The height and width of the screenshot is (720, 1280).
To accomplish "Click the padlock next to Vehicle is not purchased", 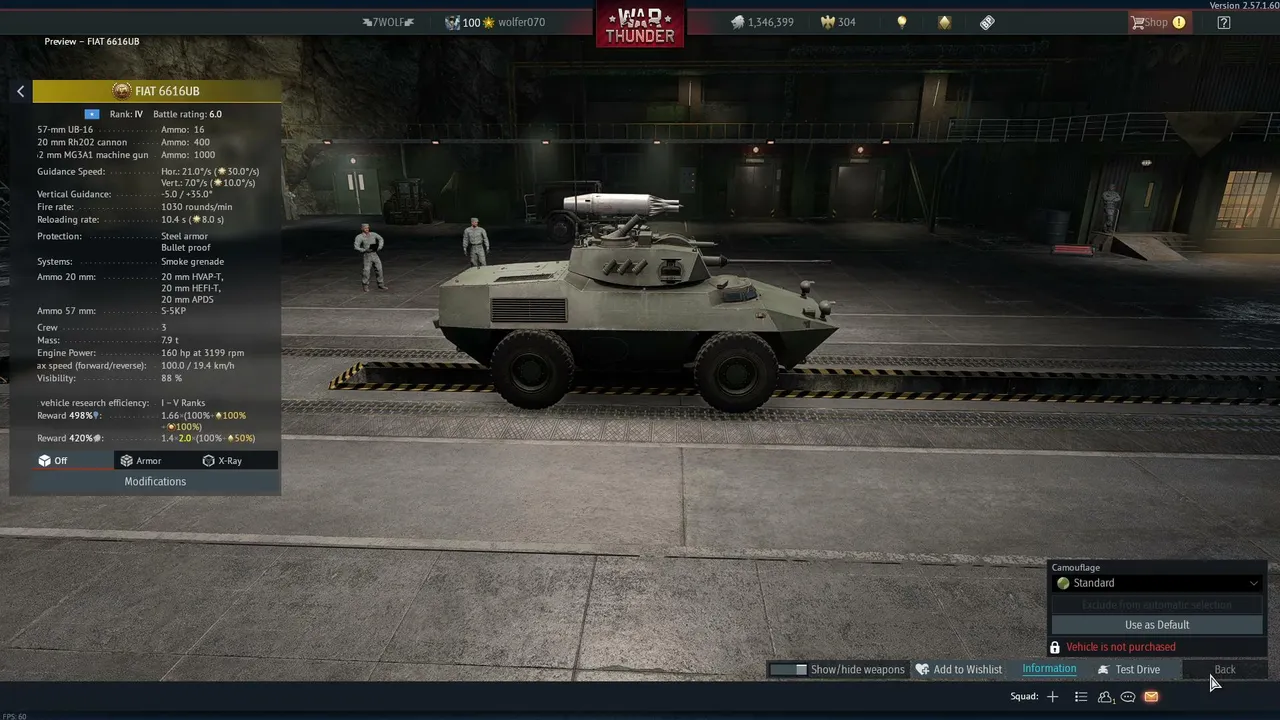I will 1055,647.
